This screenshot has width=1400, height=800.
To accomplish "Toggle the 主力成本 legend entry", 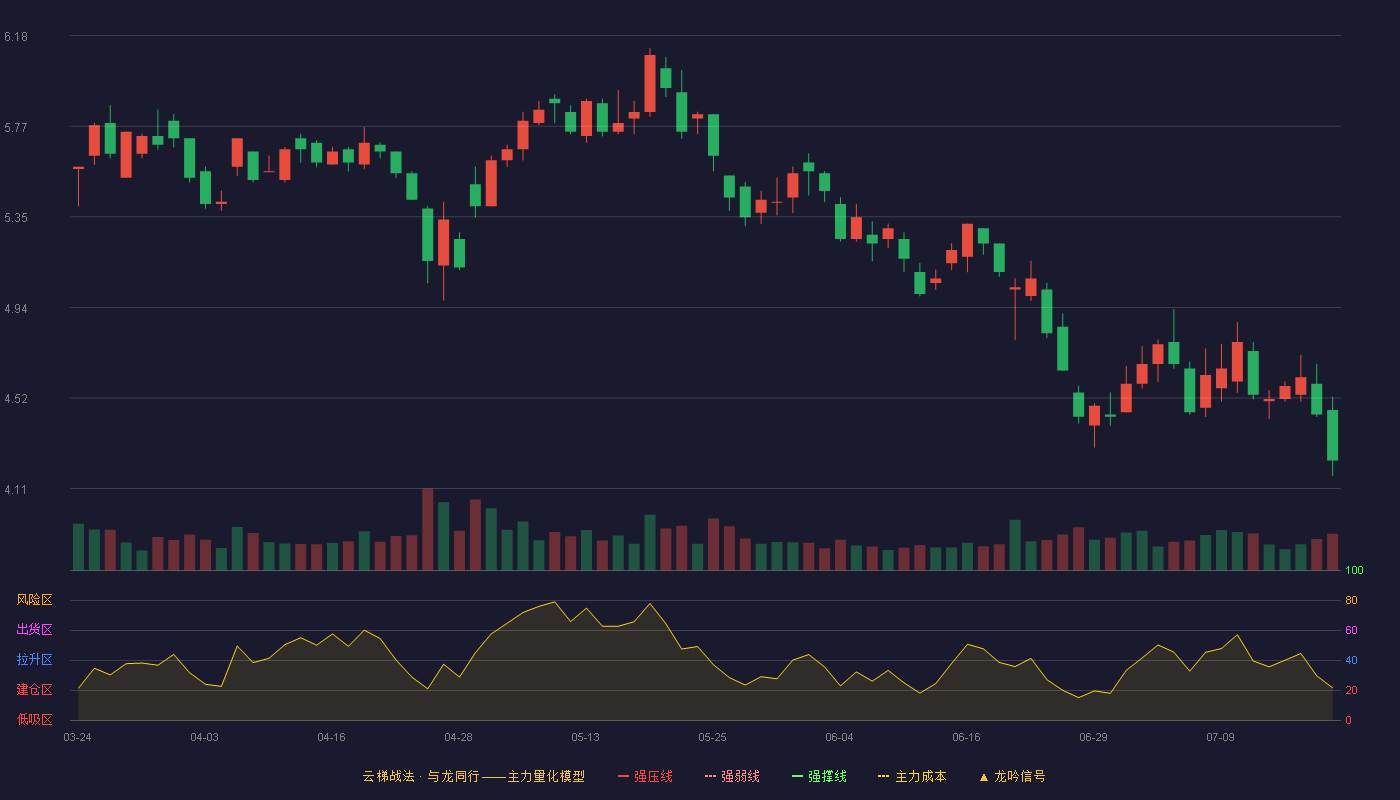I will pyautogui.click(x=912, y=776).
